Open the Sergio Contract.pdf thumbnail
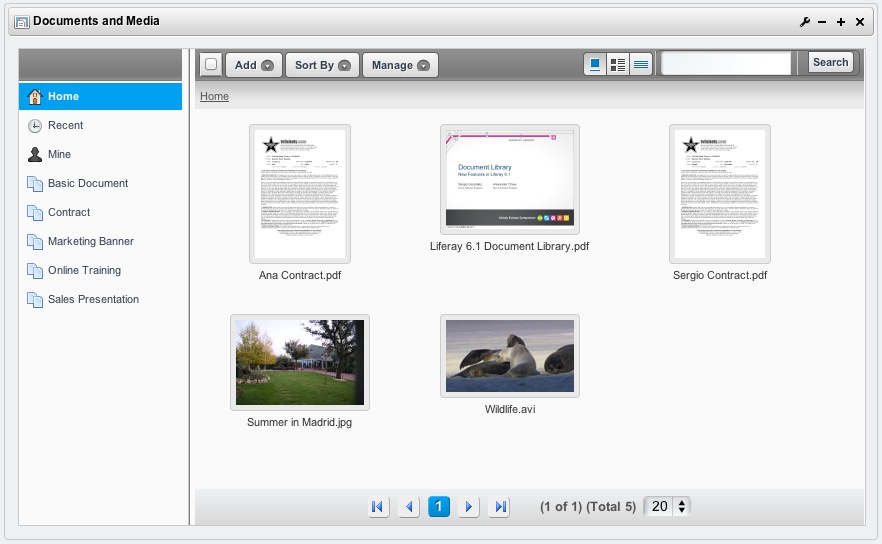Screen dimensions: 882x544 point(720,194)
